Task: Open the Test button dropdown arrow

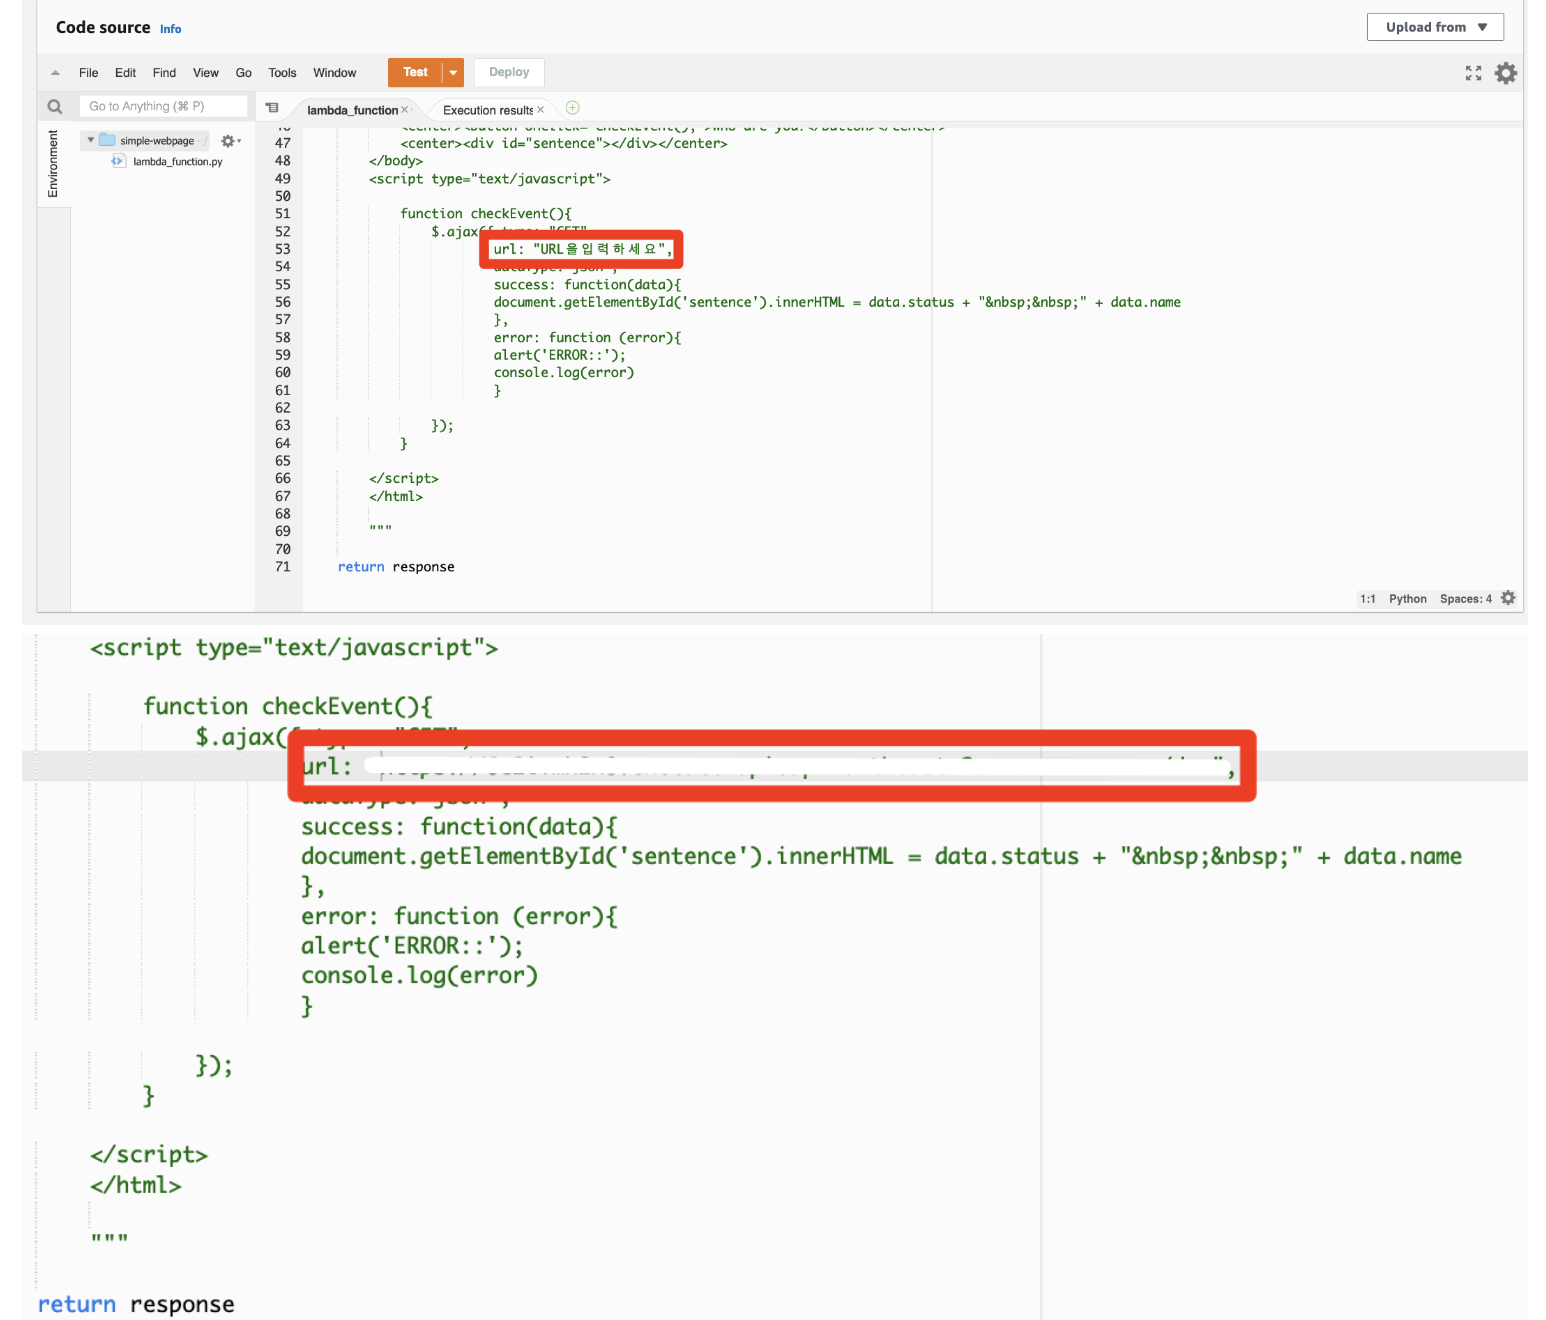Action: point(453,72)
